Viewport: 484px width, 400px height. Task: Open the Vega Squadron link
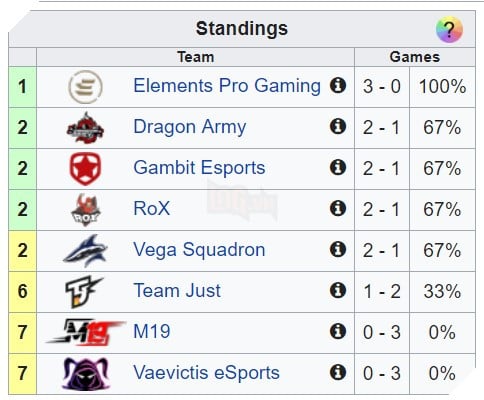click(199, 250)
